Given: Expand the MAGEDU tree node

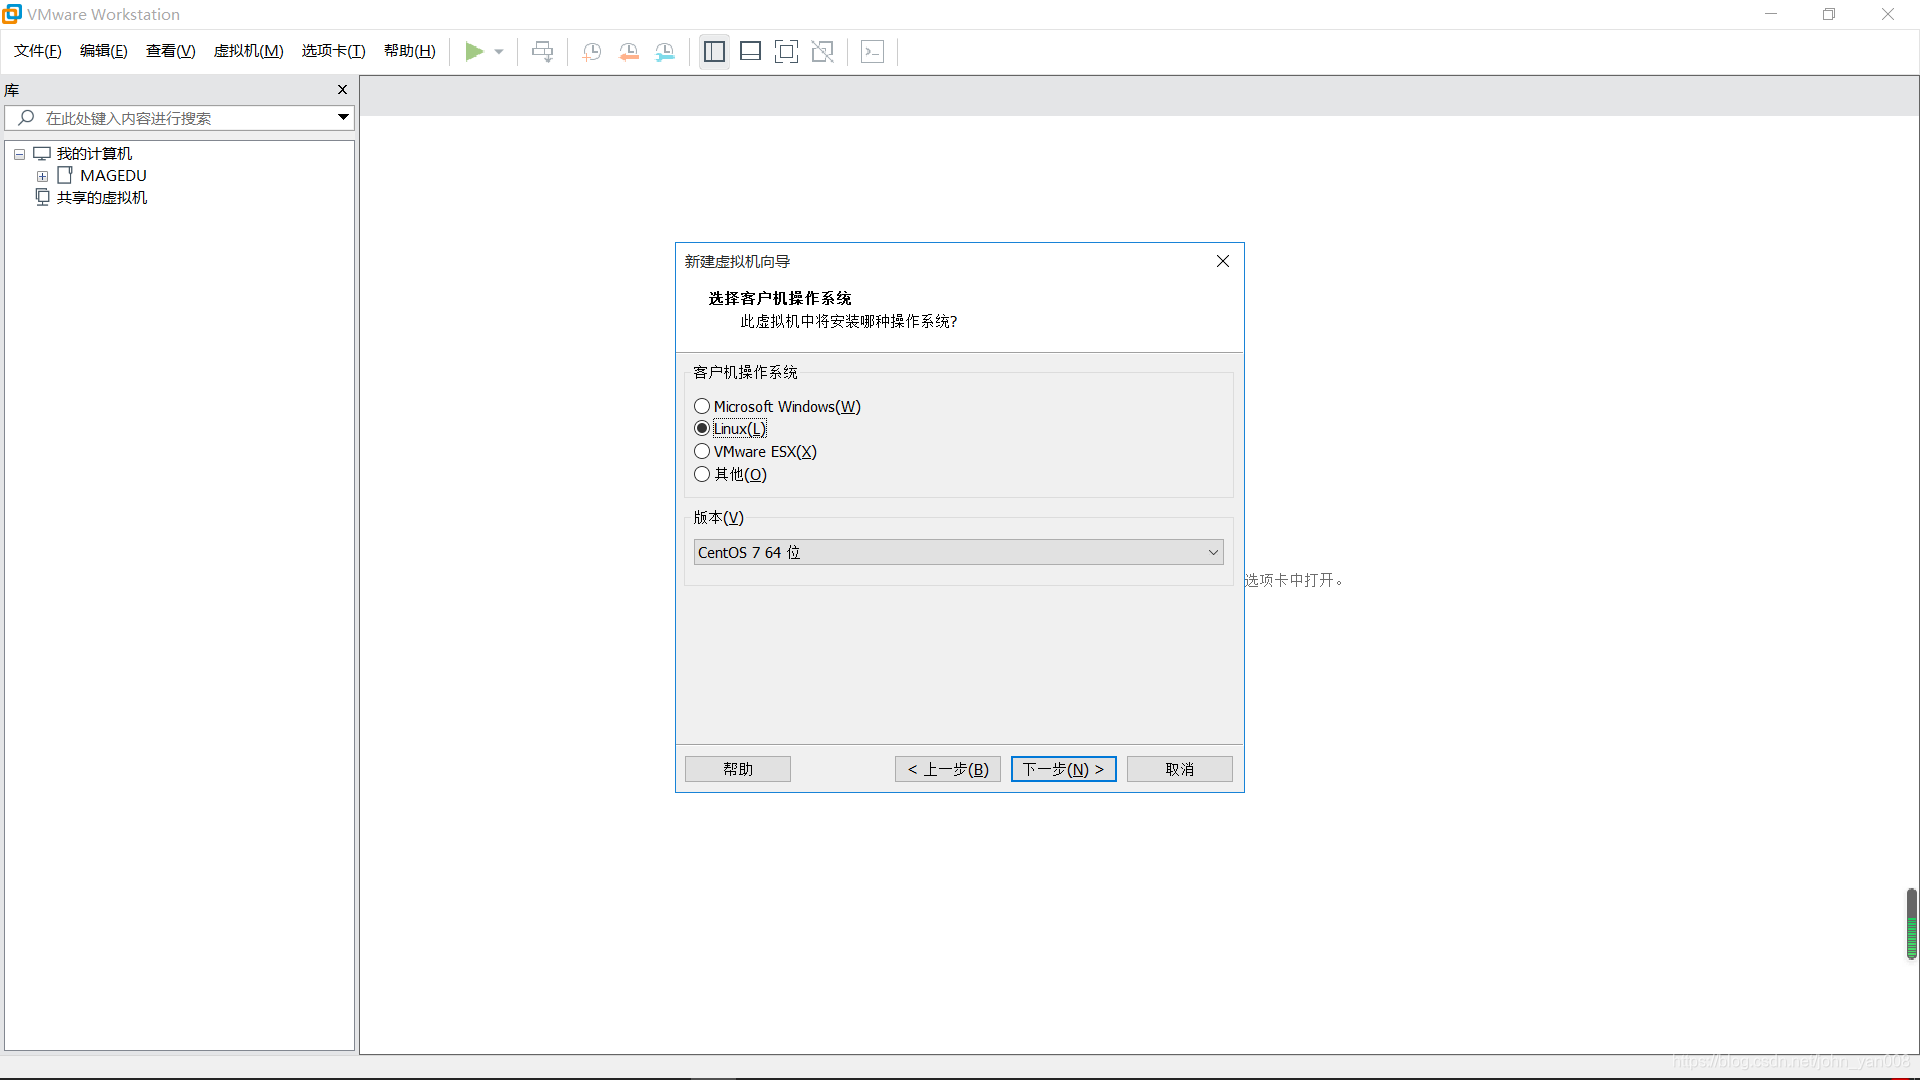Looking at the screenshot, I should tap(42, 176).
